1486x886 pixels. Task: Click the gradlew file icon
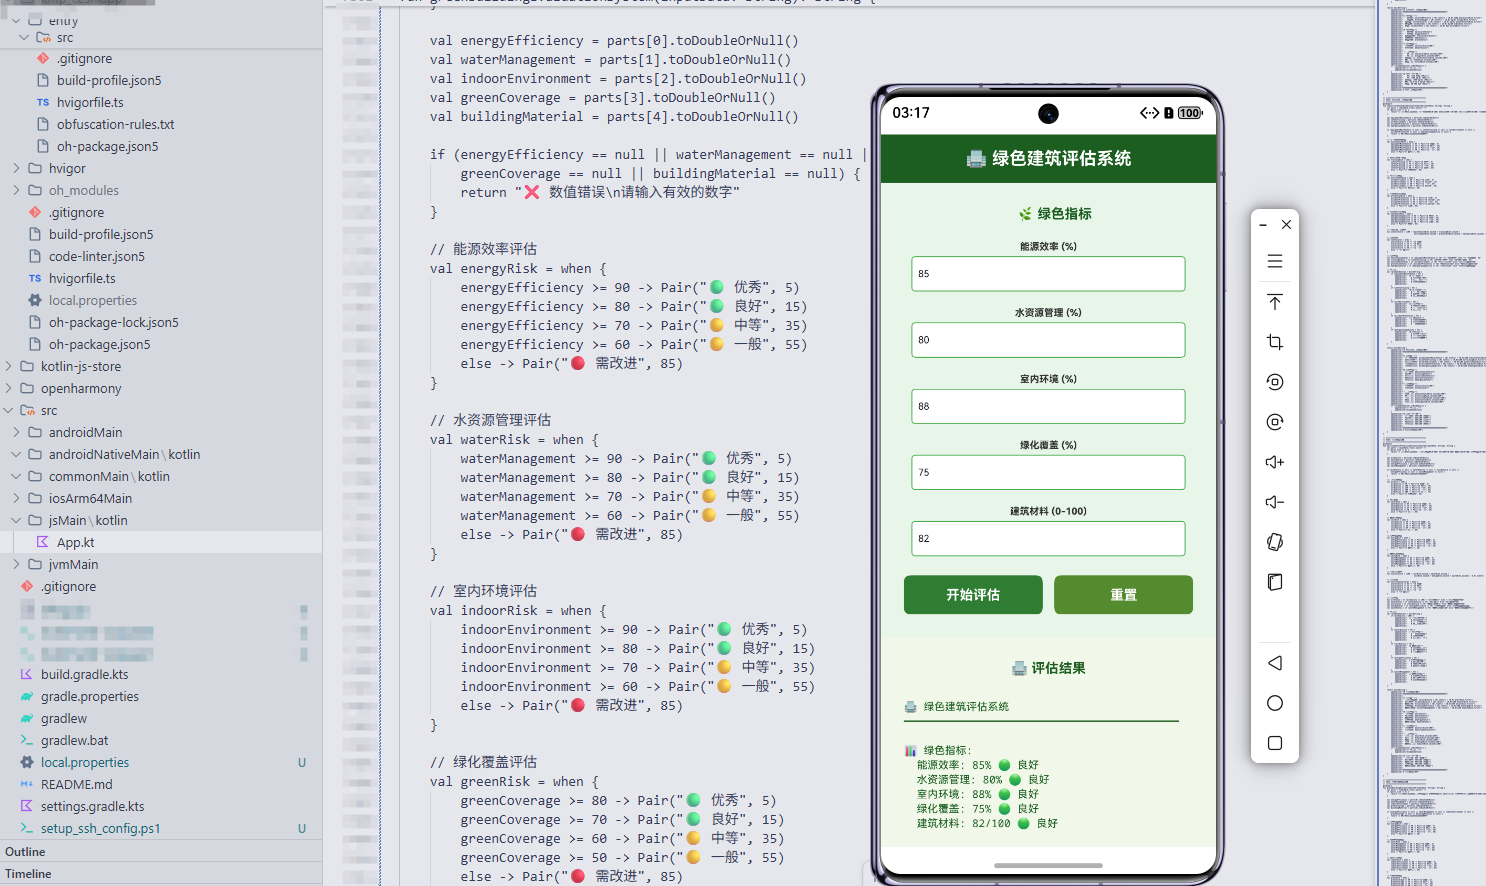point(27,718)
